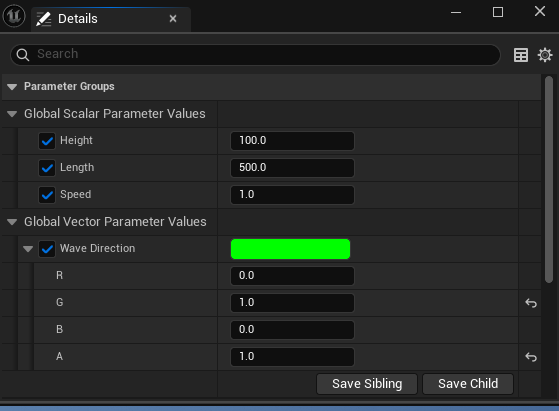Viewport: 559px width, 411px height.
Task: Close the Details tab
Action: click(x=173, y=19)
